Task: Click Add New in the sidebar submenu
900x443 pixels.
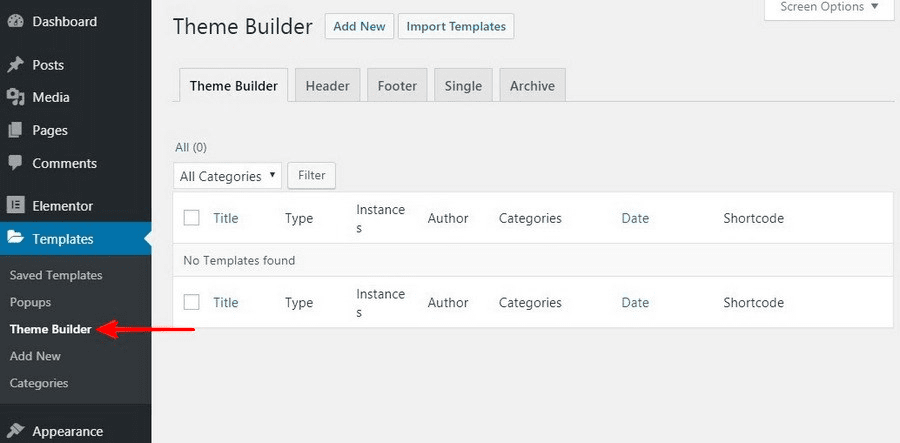Action: [35, 356]
